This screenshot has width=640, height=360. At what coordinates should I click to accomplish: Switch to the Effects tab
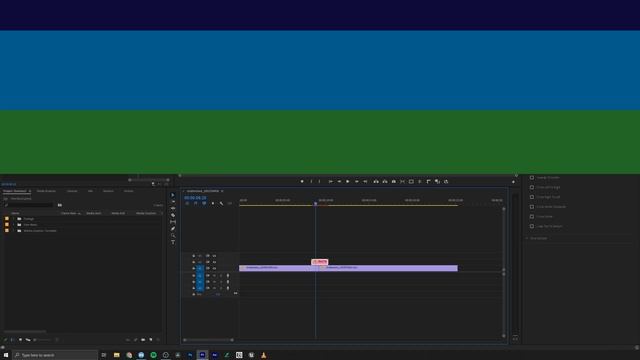pos(108,191)
